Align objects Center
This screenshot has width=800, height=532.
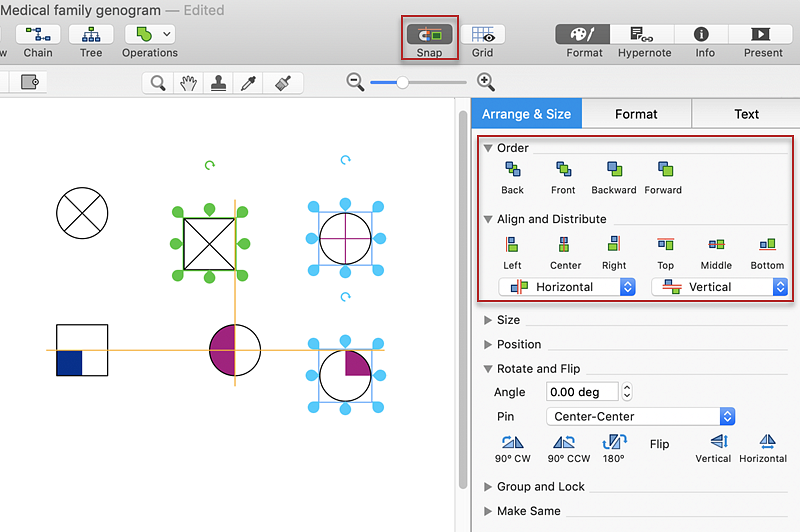tap(565, 253)
